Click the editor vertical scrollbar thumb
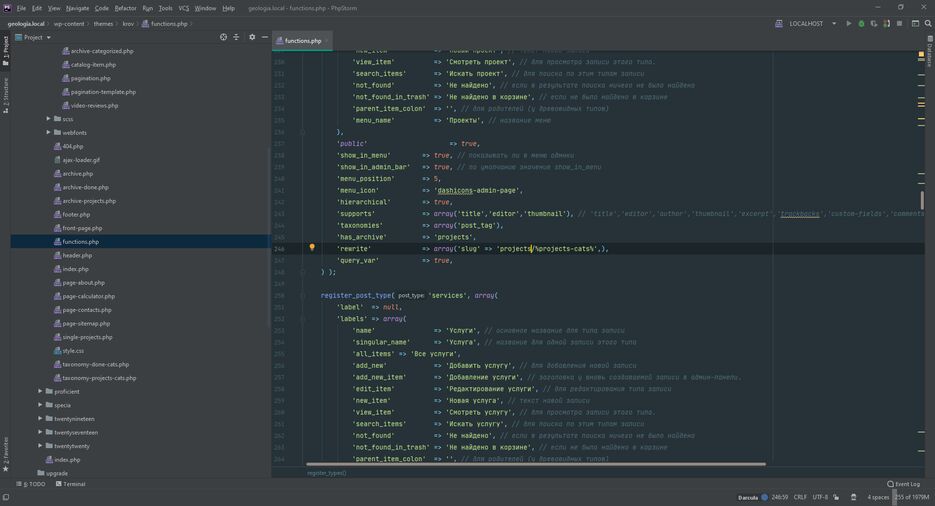This screenshot has height=506, width=935. click(922, 200)
